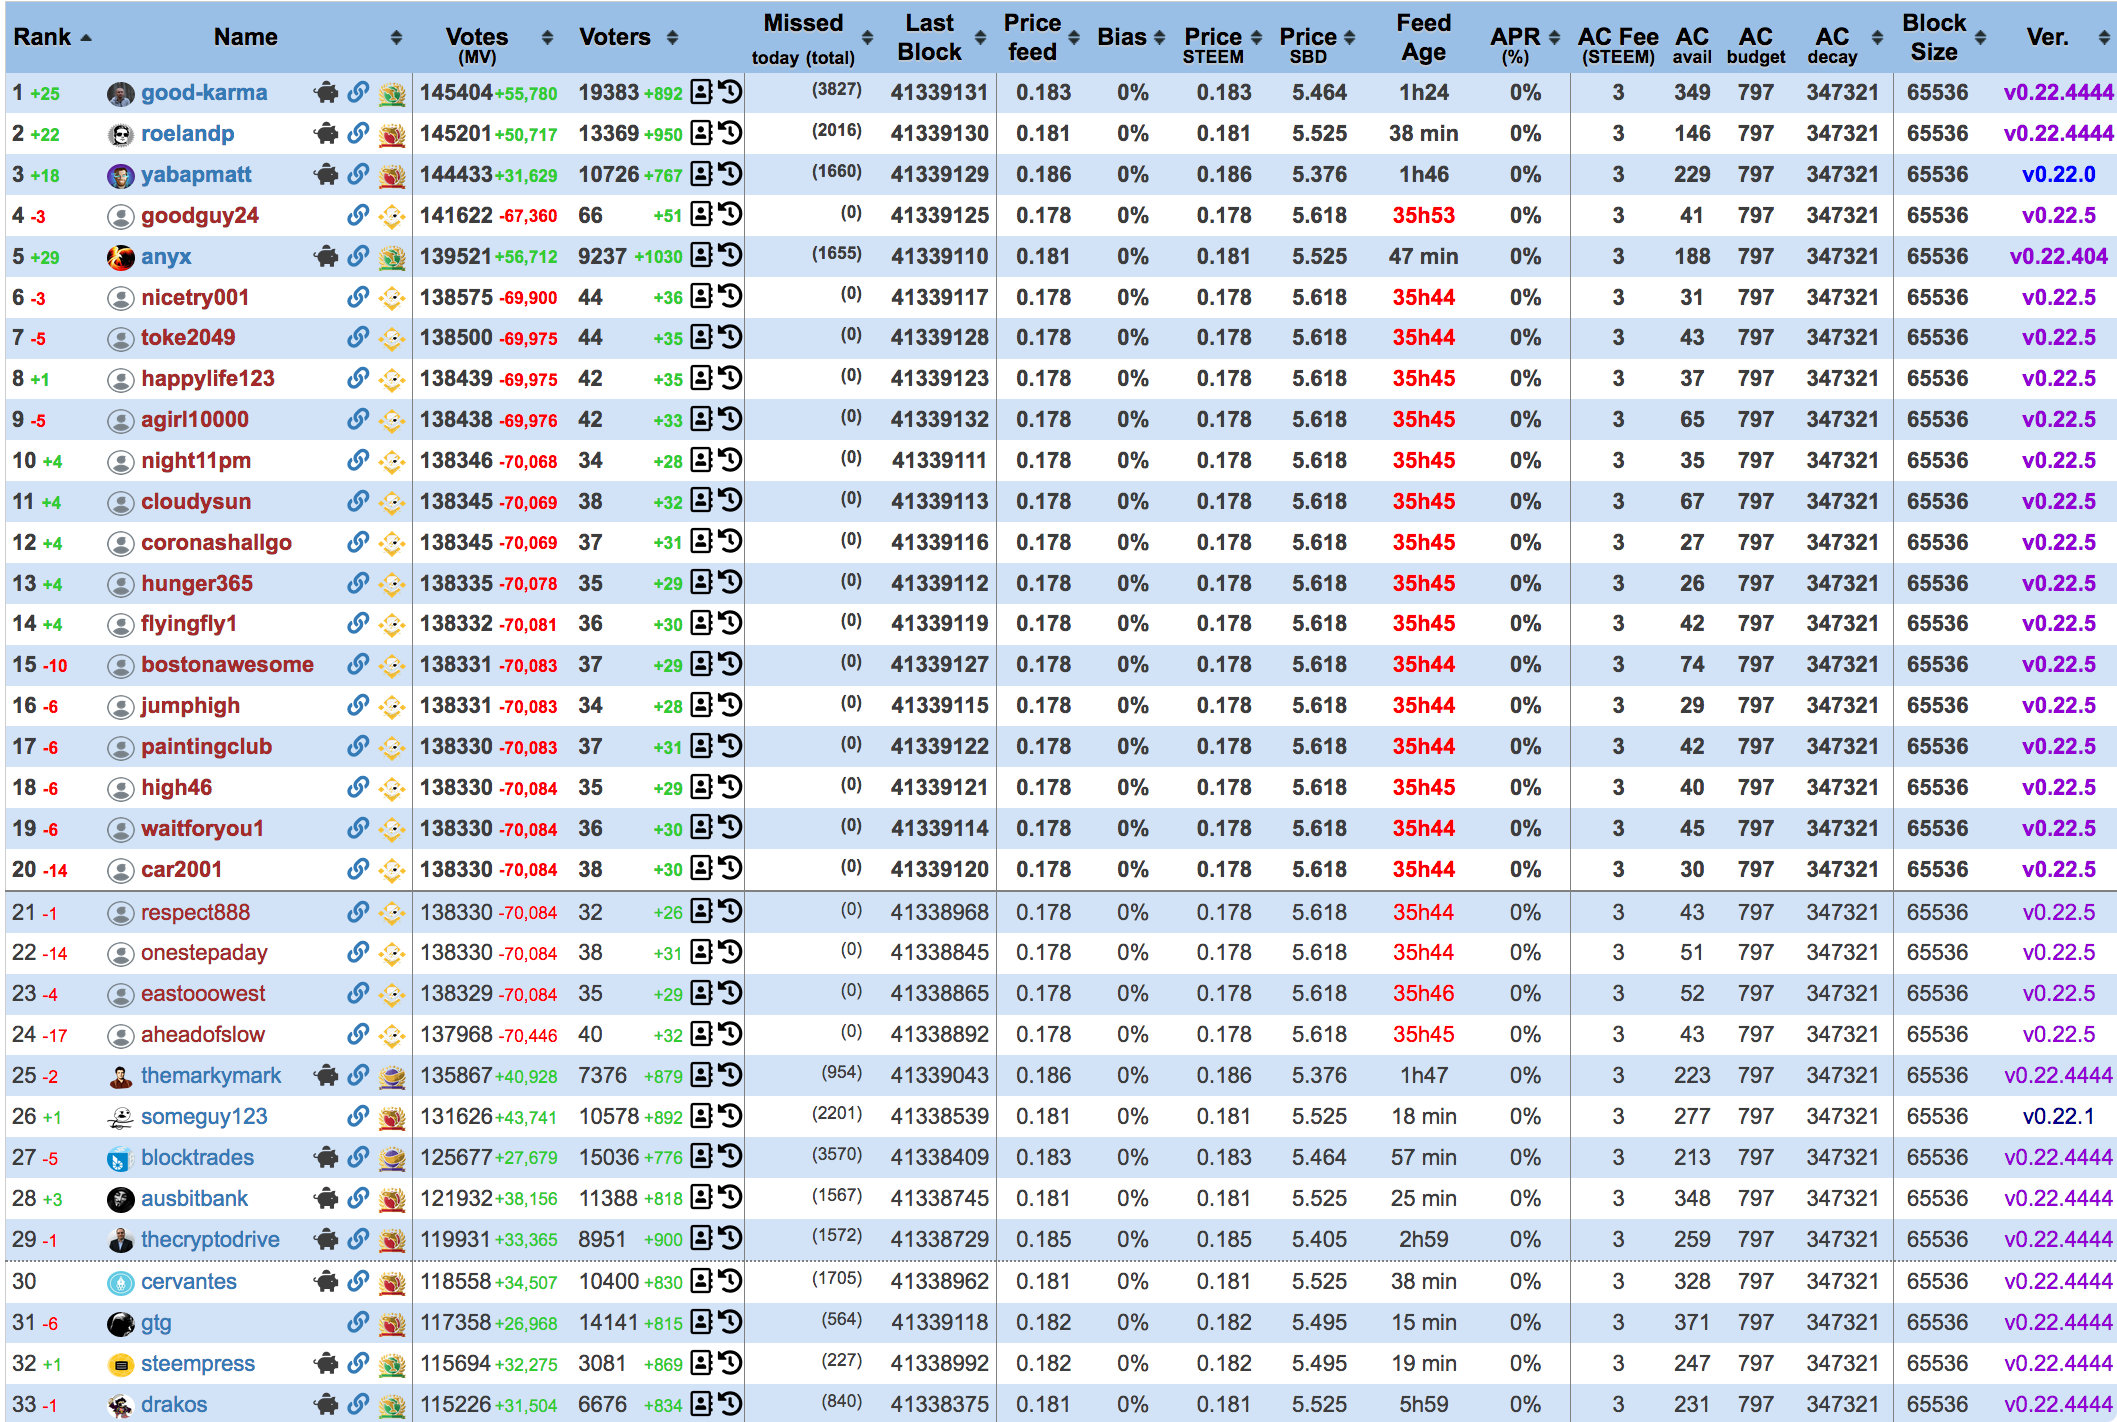Open the someguy123 witness link
The image size is (2117, 1422).
coord(204,1117)
